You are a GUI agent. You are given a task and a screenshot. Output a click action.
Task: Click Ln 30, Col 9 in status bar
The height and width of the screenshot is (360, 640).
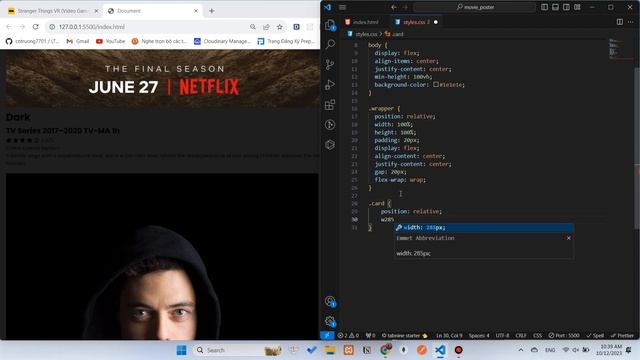[449, 336]
